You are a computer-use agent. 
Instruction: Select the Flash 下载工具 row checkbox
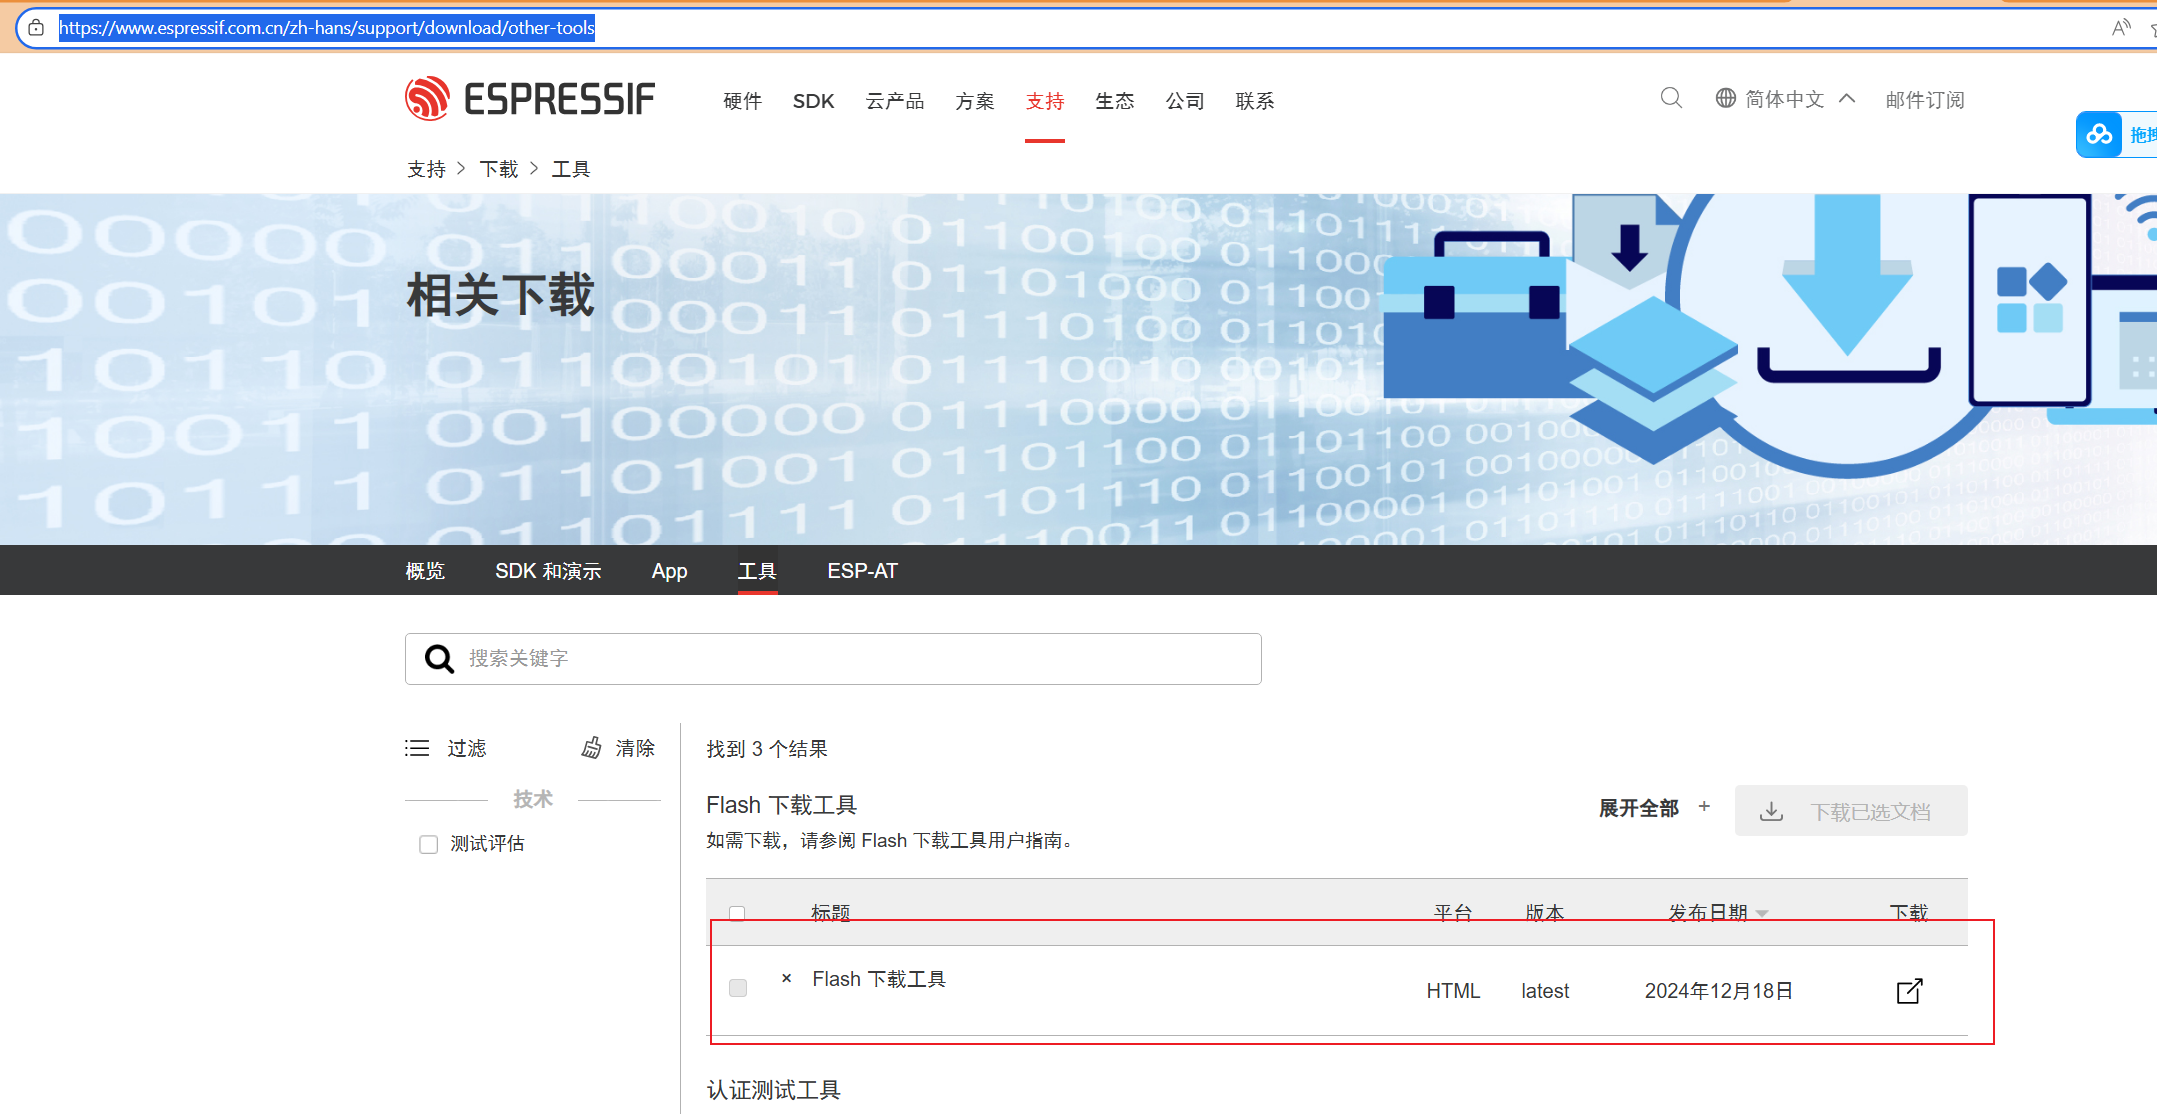(x=738, y=988)
